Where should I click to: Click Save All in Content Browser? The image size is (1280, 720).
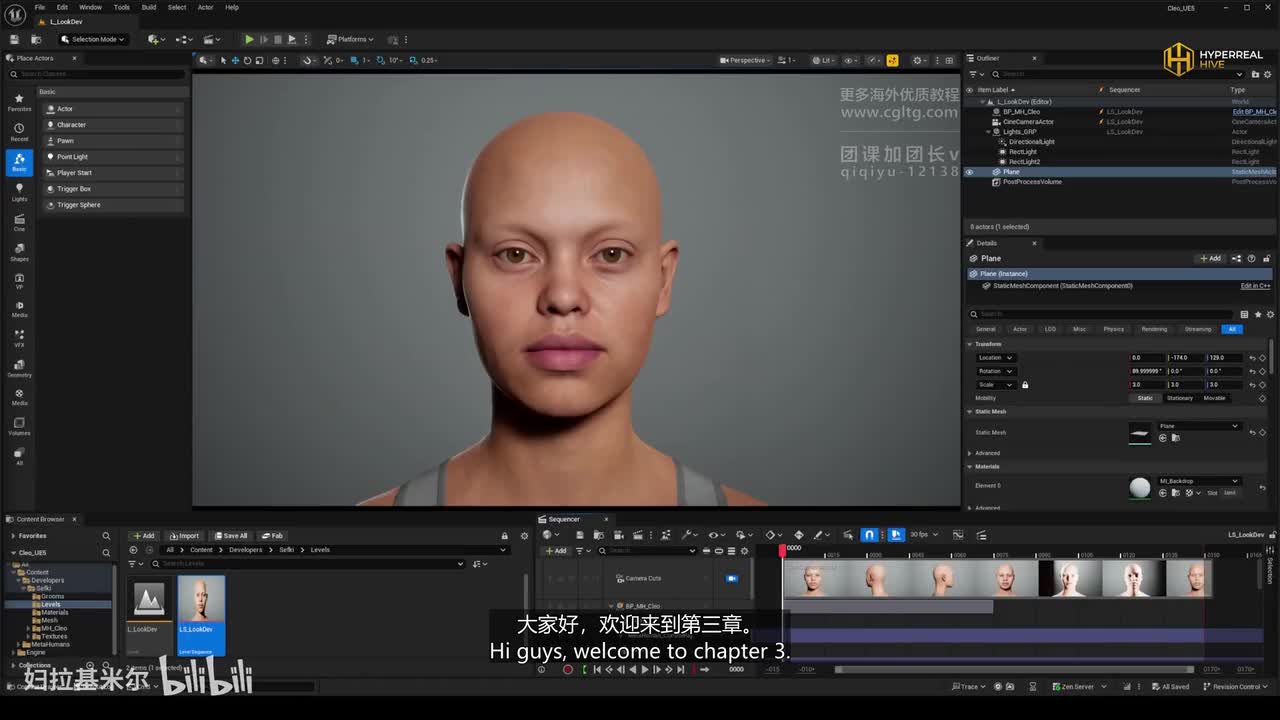(x=231, y=536)
